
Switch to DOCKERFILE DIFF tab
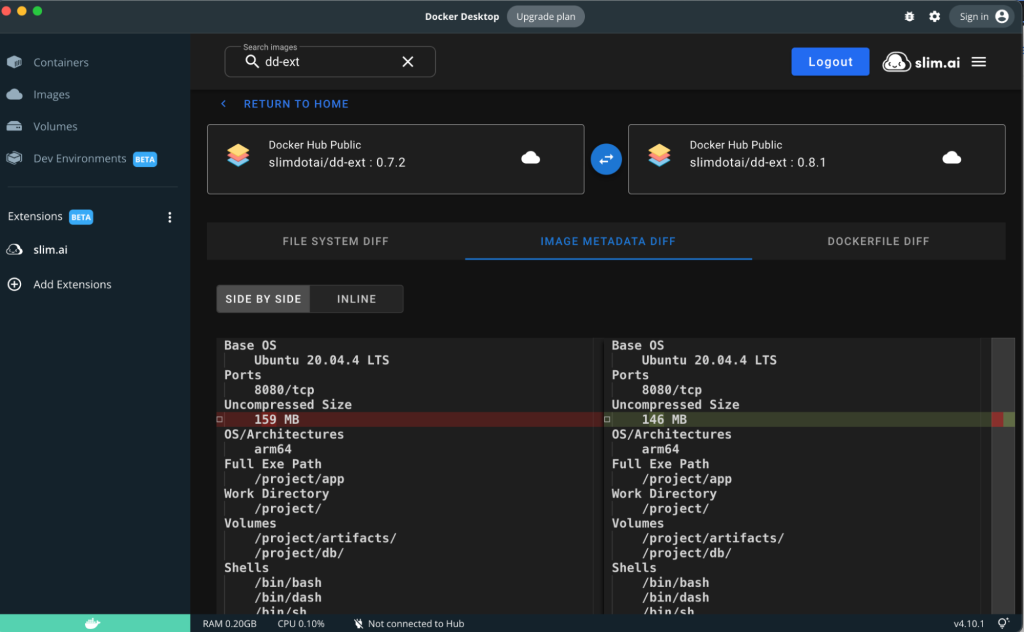pos(878,241)
